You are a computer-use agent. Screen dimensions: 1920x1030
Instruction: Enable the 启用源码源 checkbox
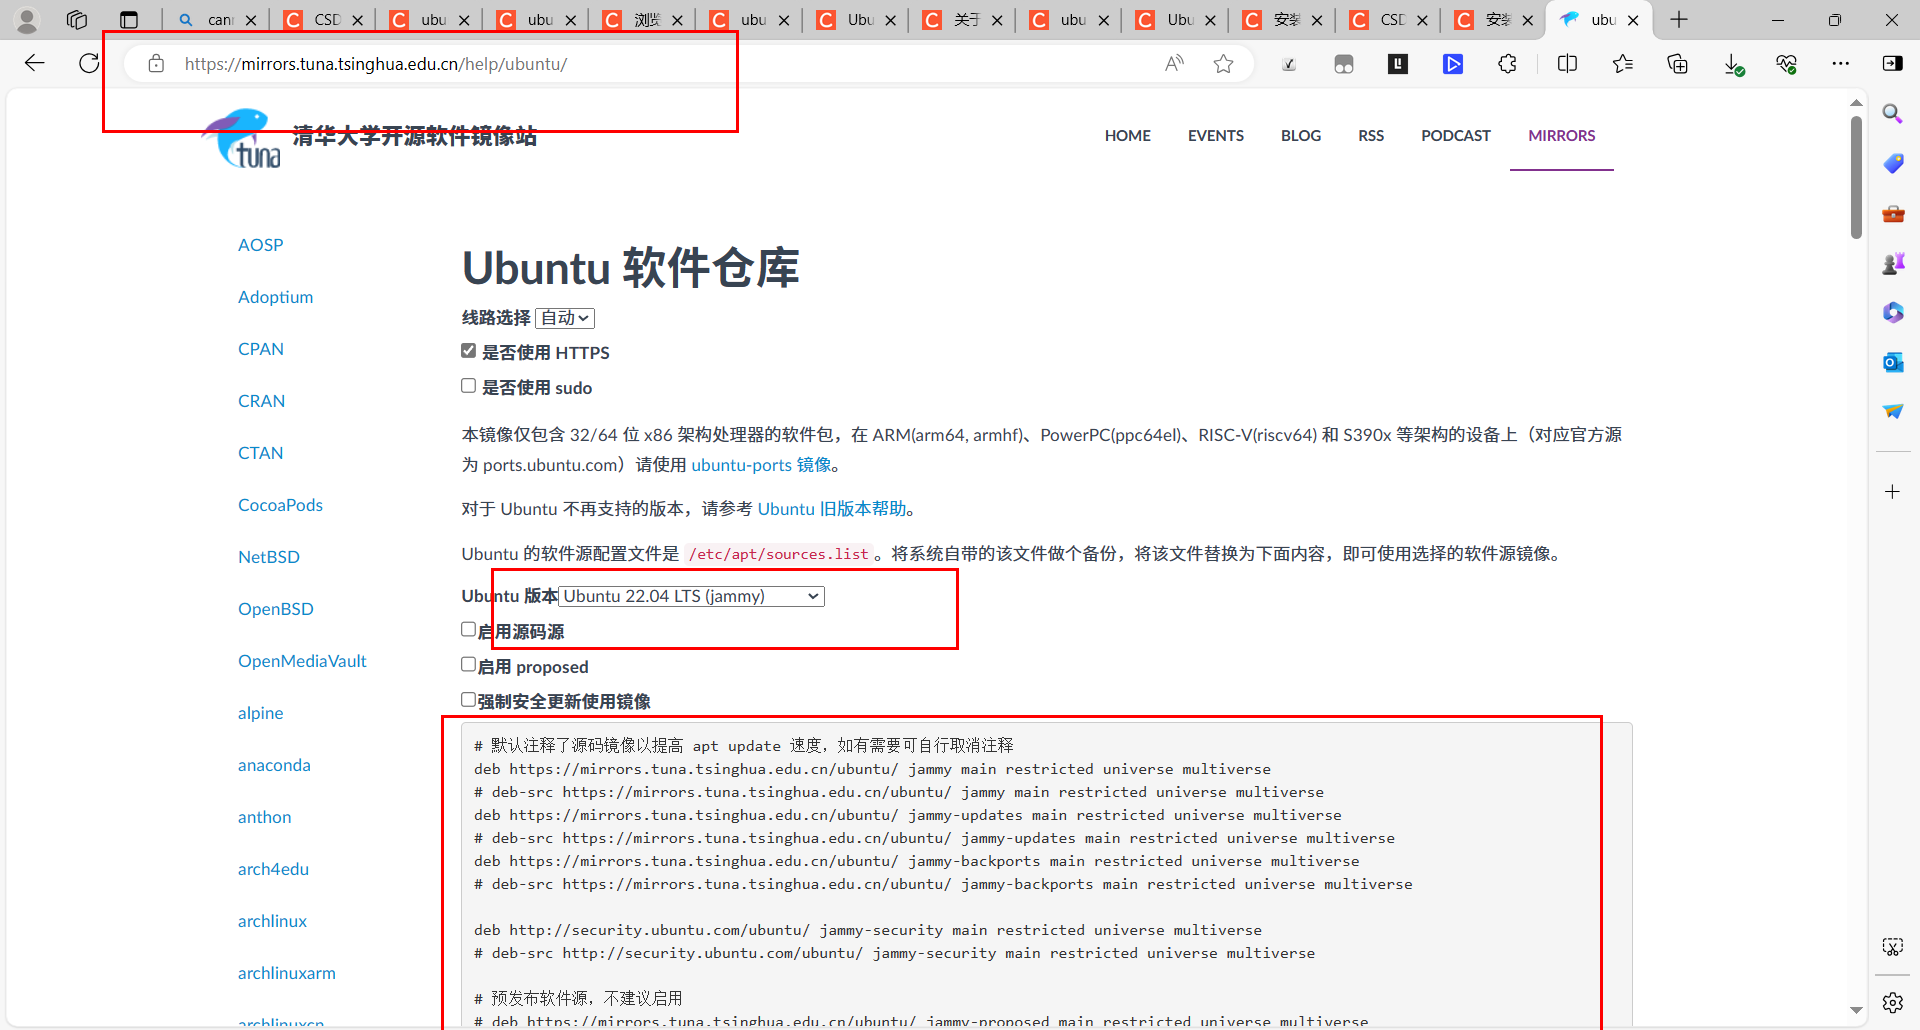click(468, 630)
